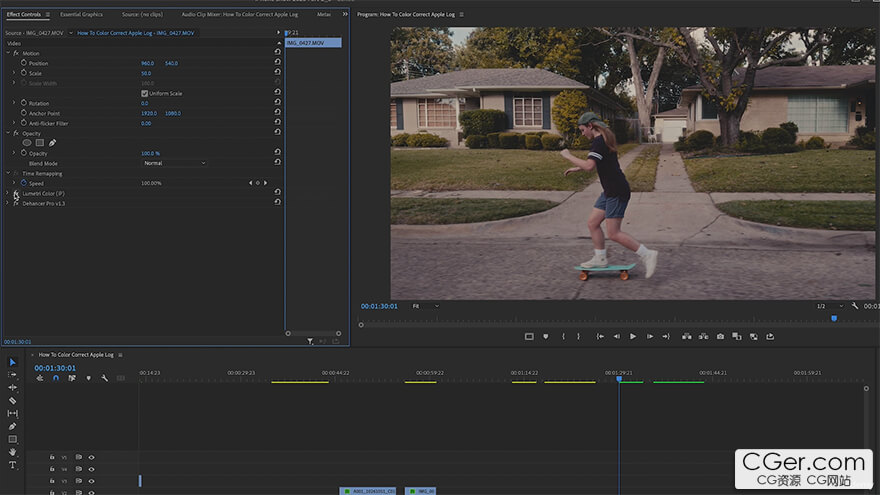Toggle the Opacity effect fx switch
The width and height of the screenshot is (880, 495).
(x=16, y=134)
